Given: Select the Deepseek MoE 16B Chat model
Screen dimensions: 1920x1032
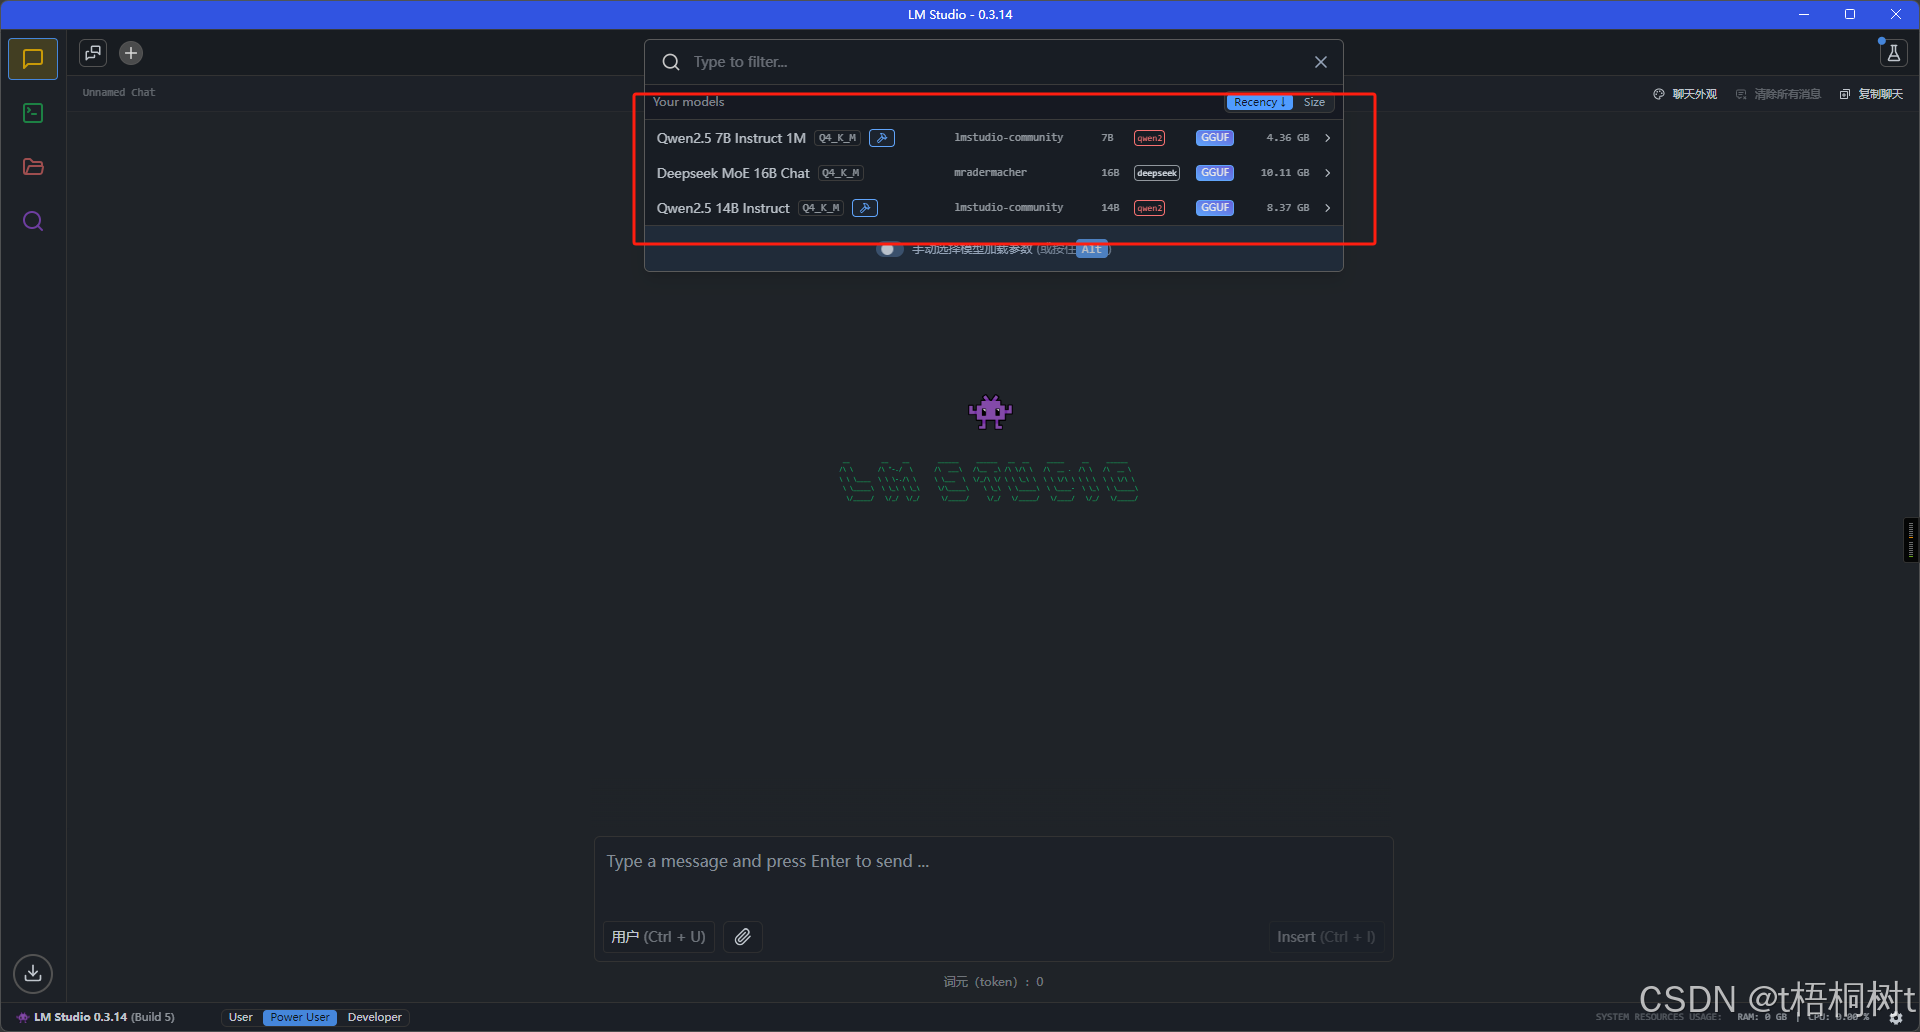Looking at the screenshot, I should (x=994, y=173).
